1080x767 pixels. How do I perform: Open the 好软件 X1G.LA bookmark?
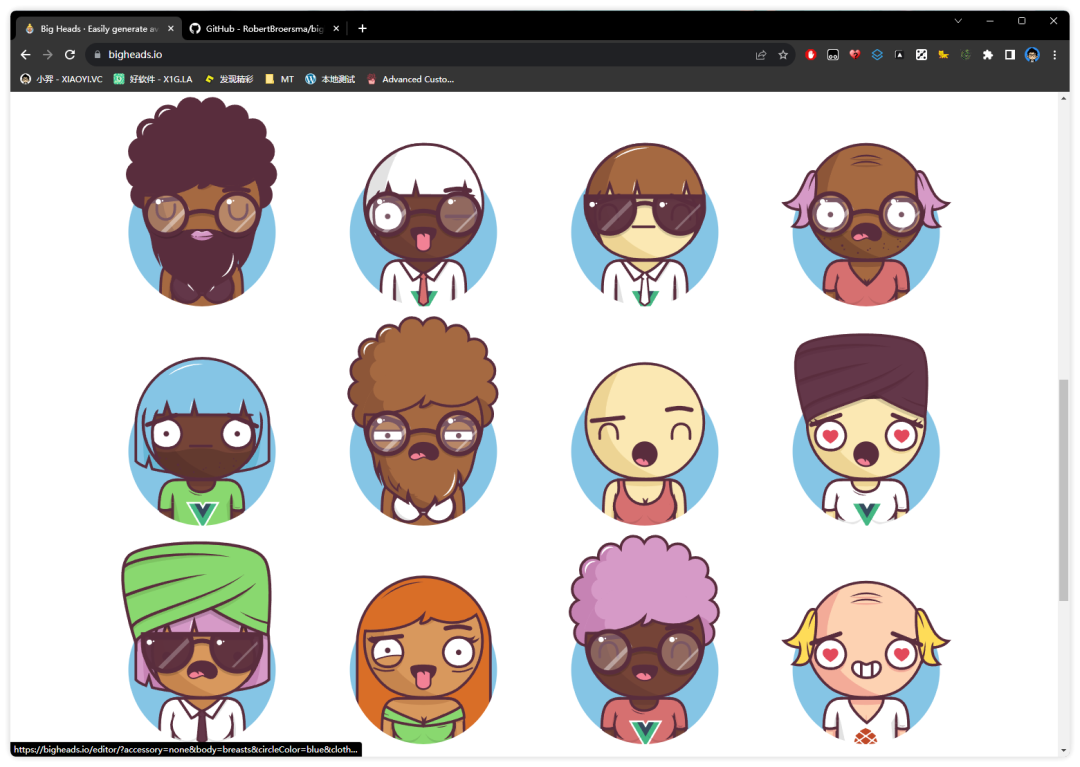[x=153, y=79]
